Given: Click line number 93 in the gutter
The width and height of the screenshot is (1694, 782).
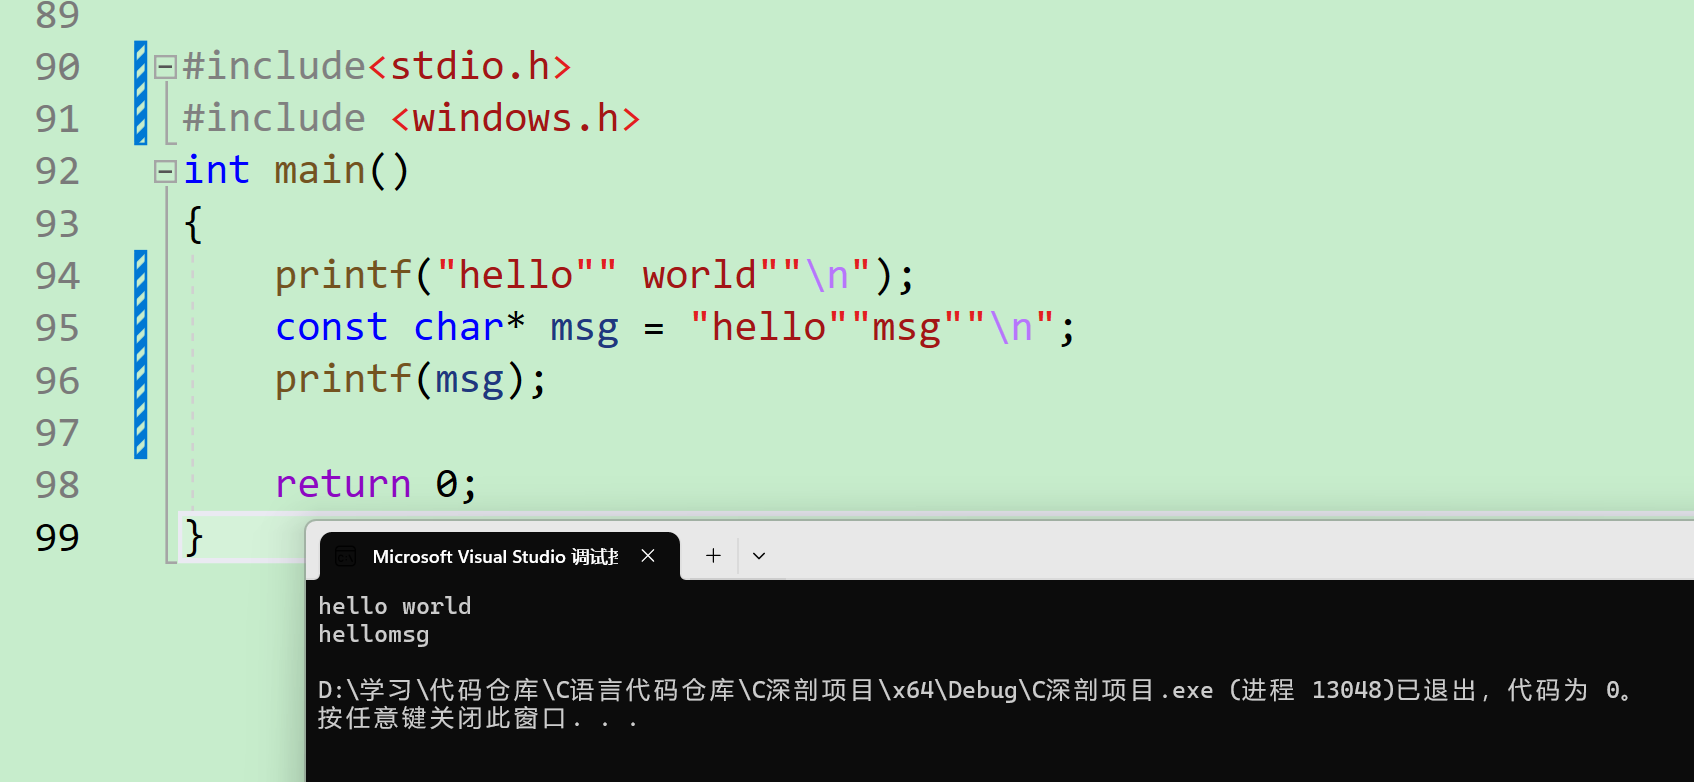Looking at the screenshot, I should click(57, 224).
